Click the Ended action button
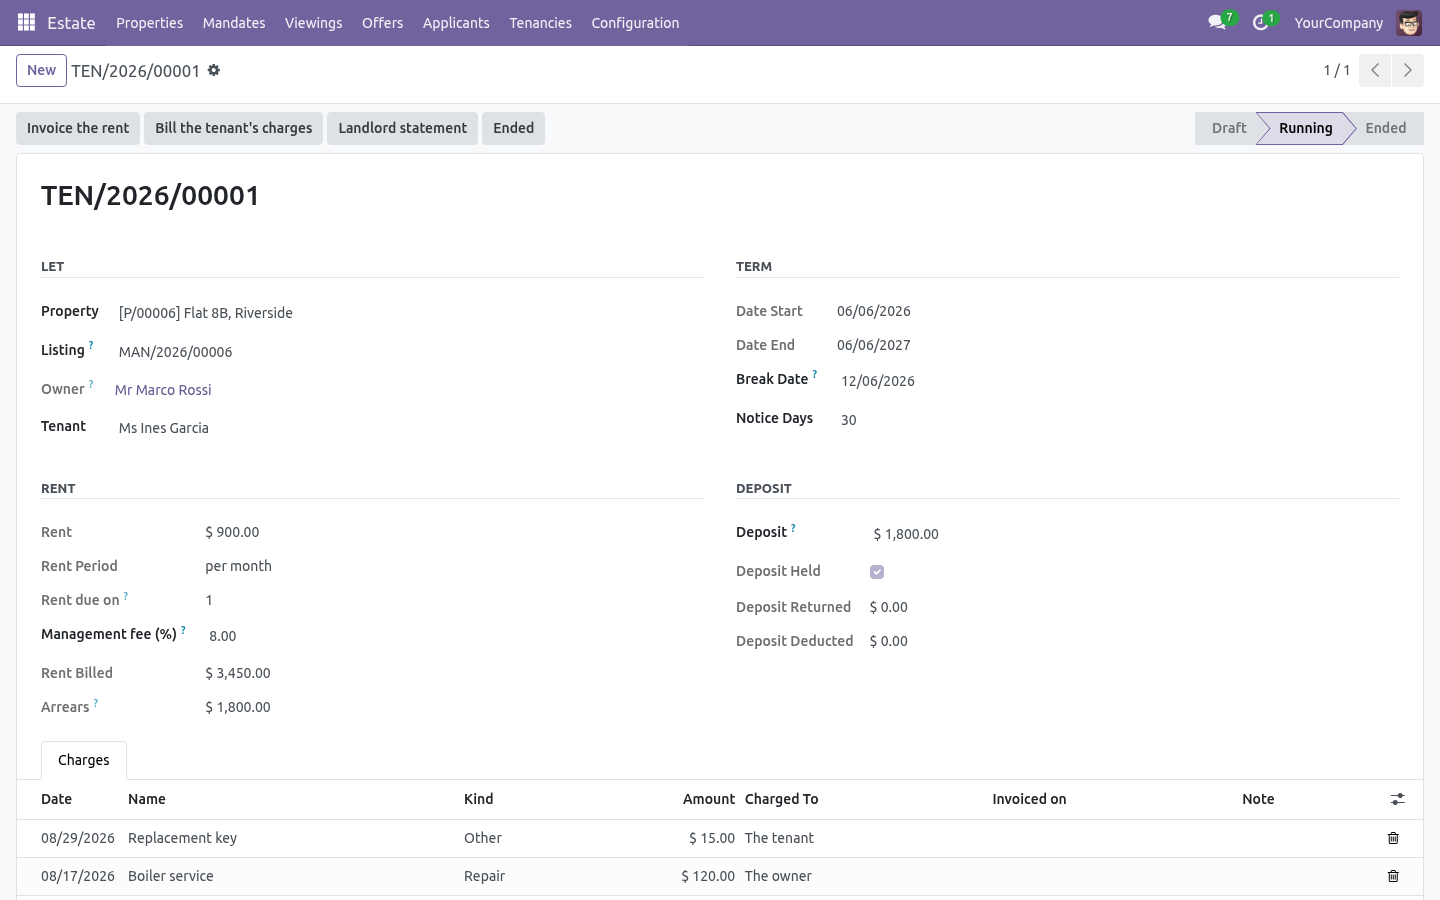The image size is (1440, 900). click(513, 128)
